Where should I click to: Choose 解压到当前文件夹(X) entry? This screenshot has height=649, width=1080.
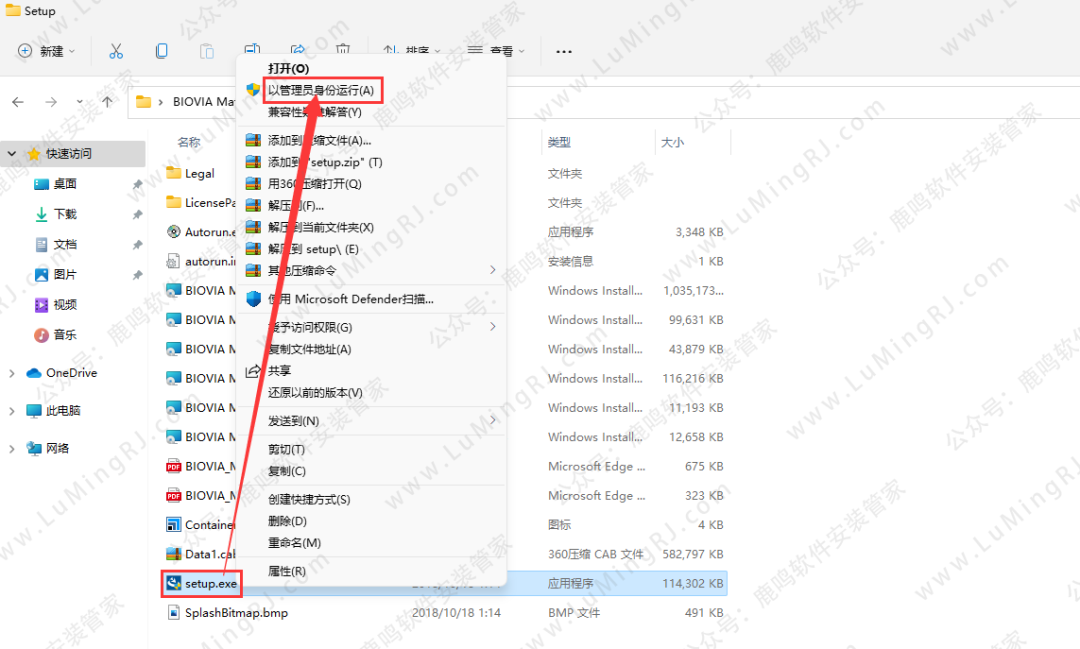coord(321,227)
